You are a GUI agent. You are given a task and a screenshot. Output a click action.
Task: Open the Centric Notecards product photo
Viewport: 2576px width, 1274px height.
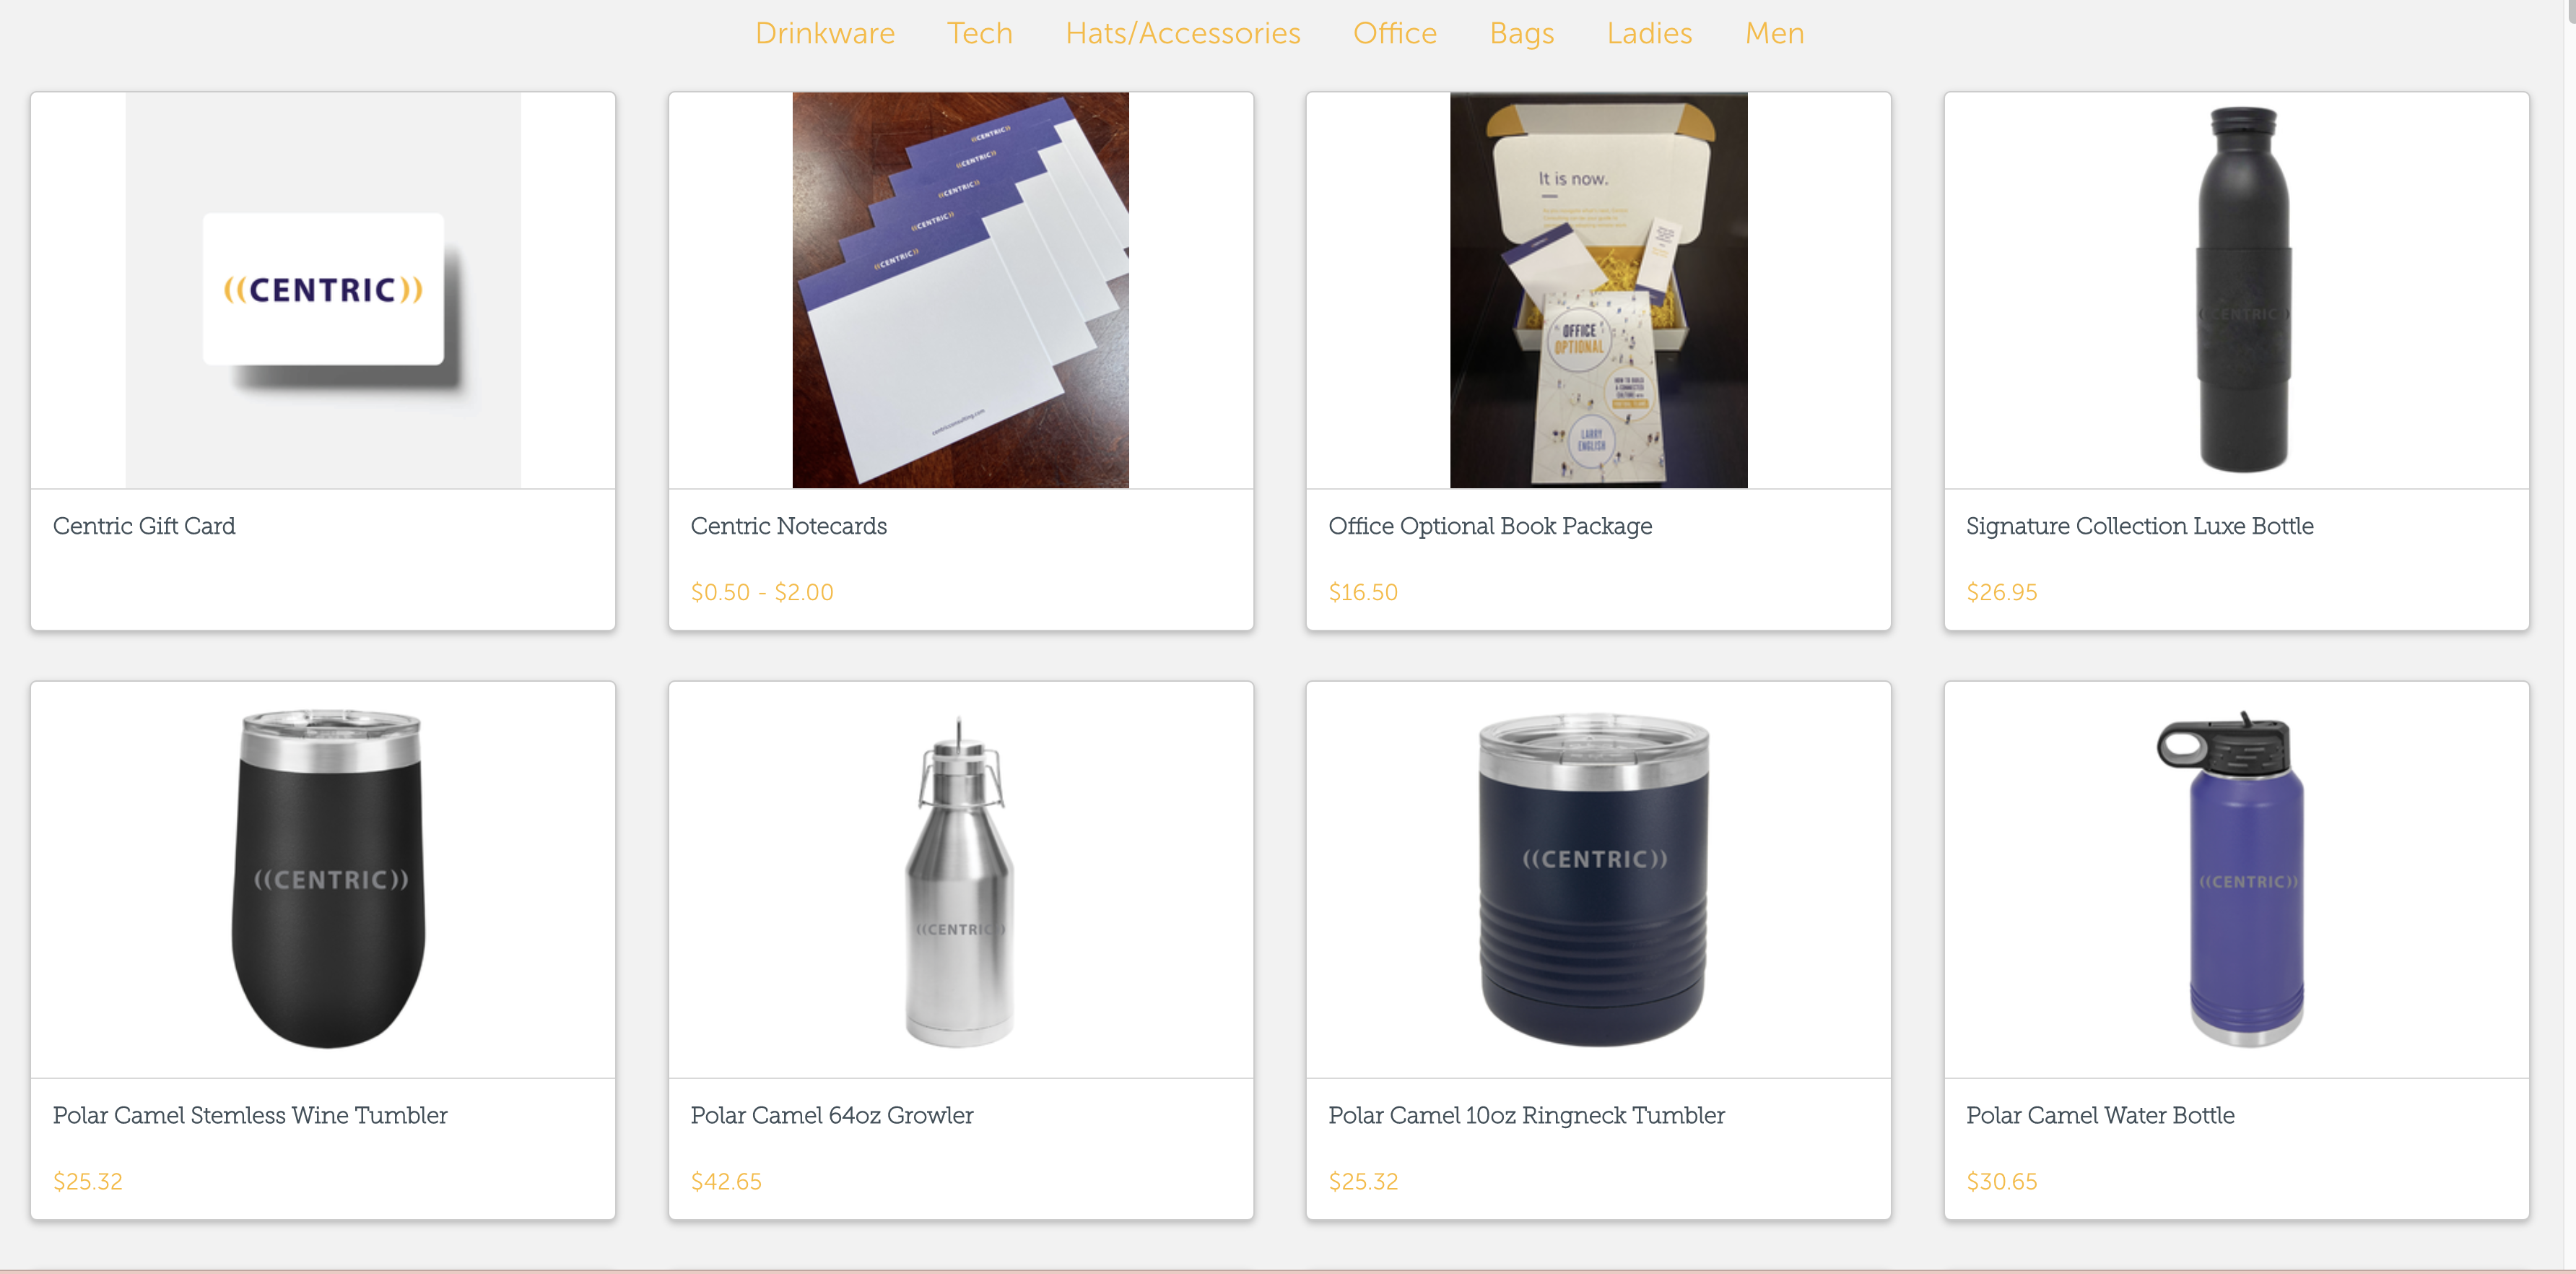[x=960, y=290]
